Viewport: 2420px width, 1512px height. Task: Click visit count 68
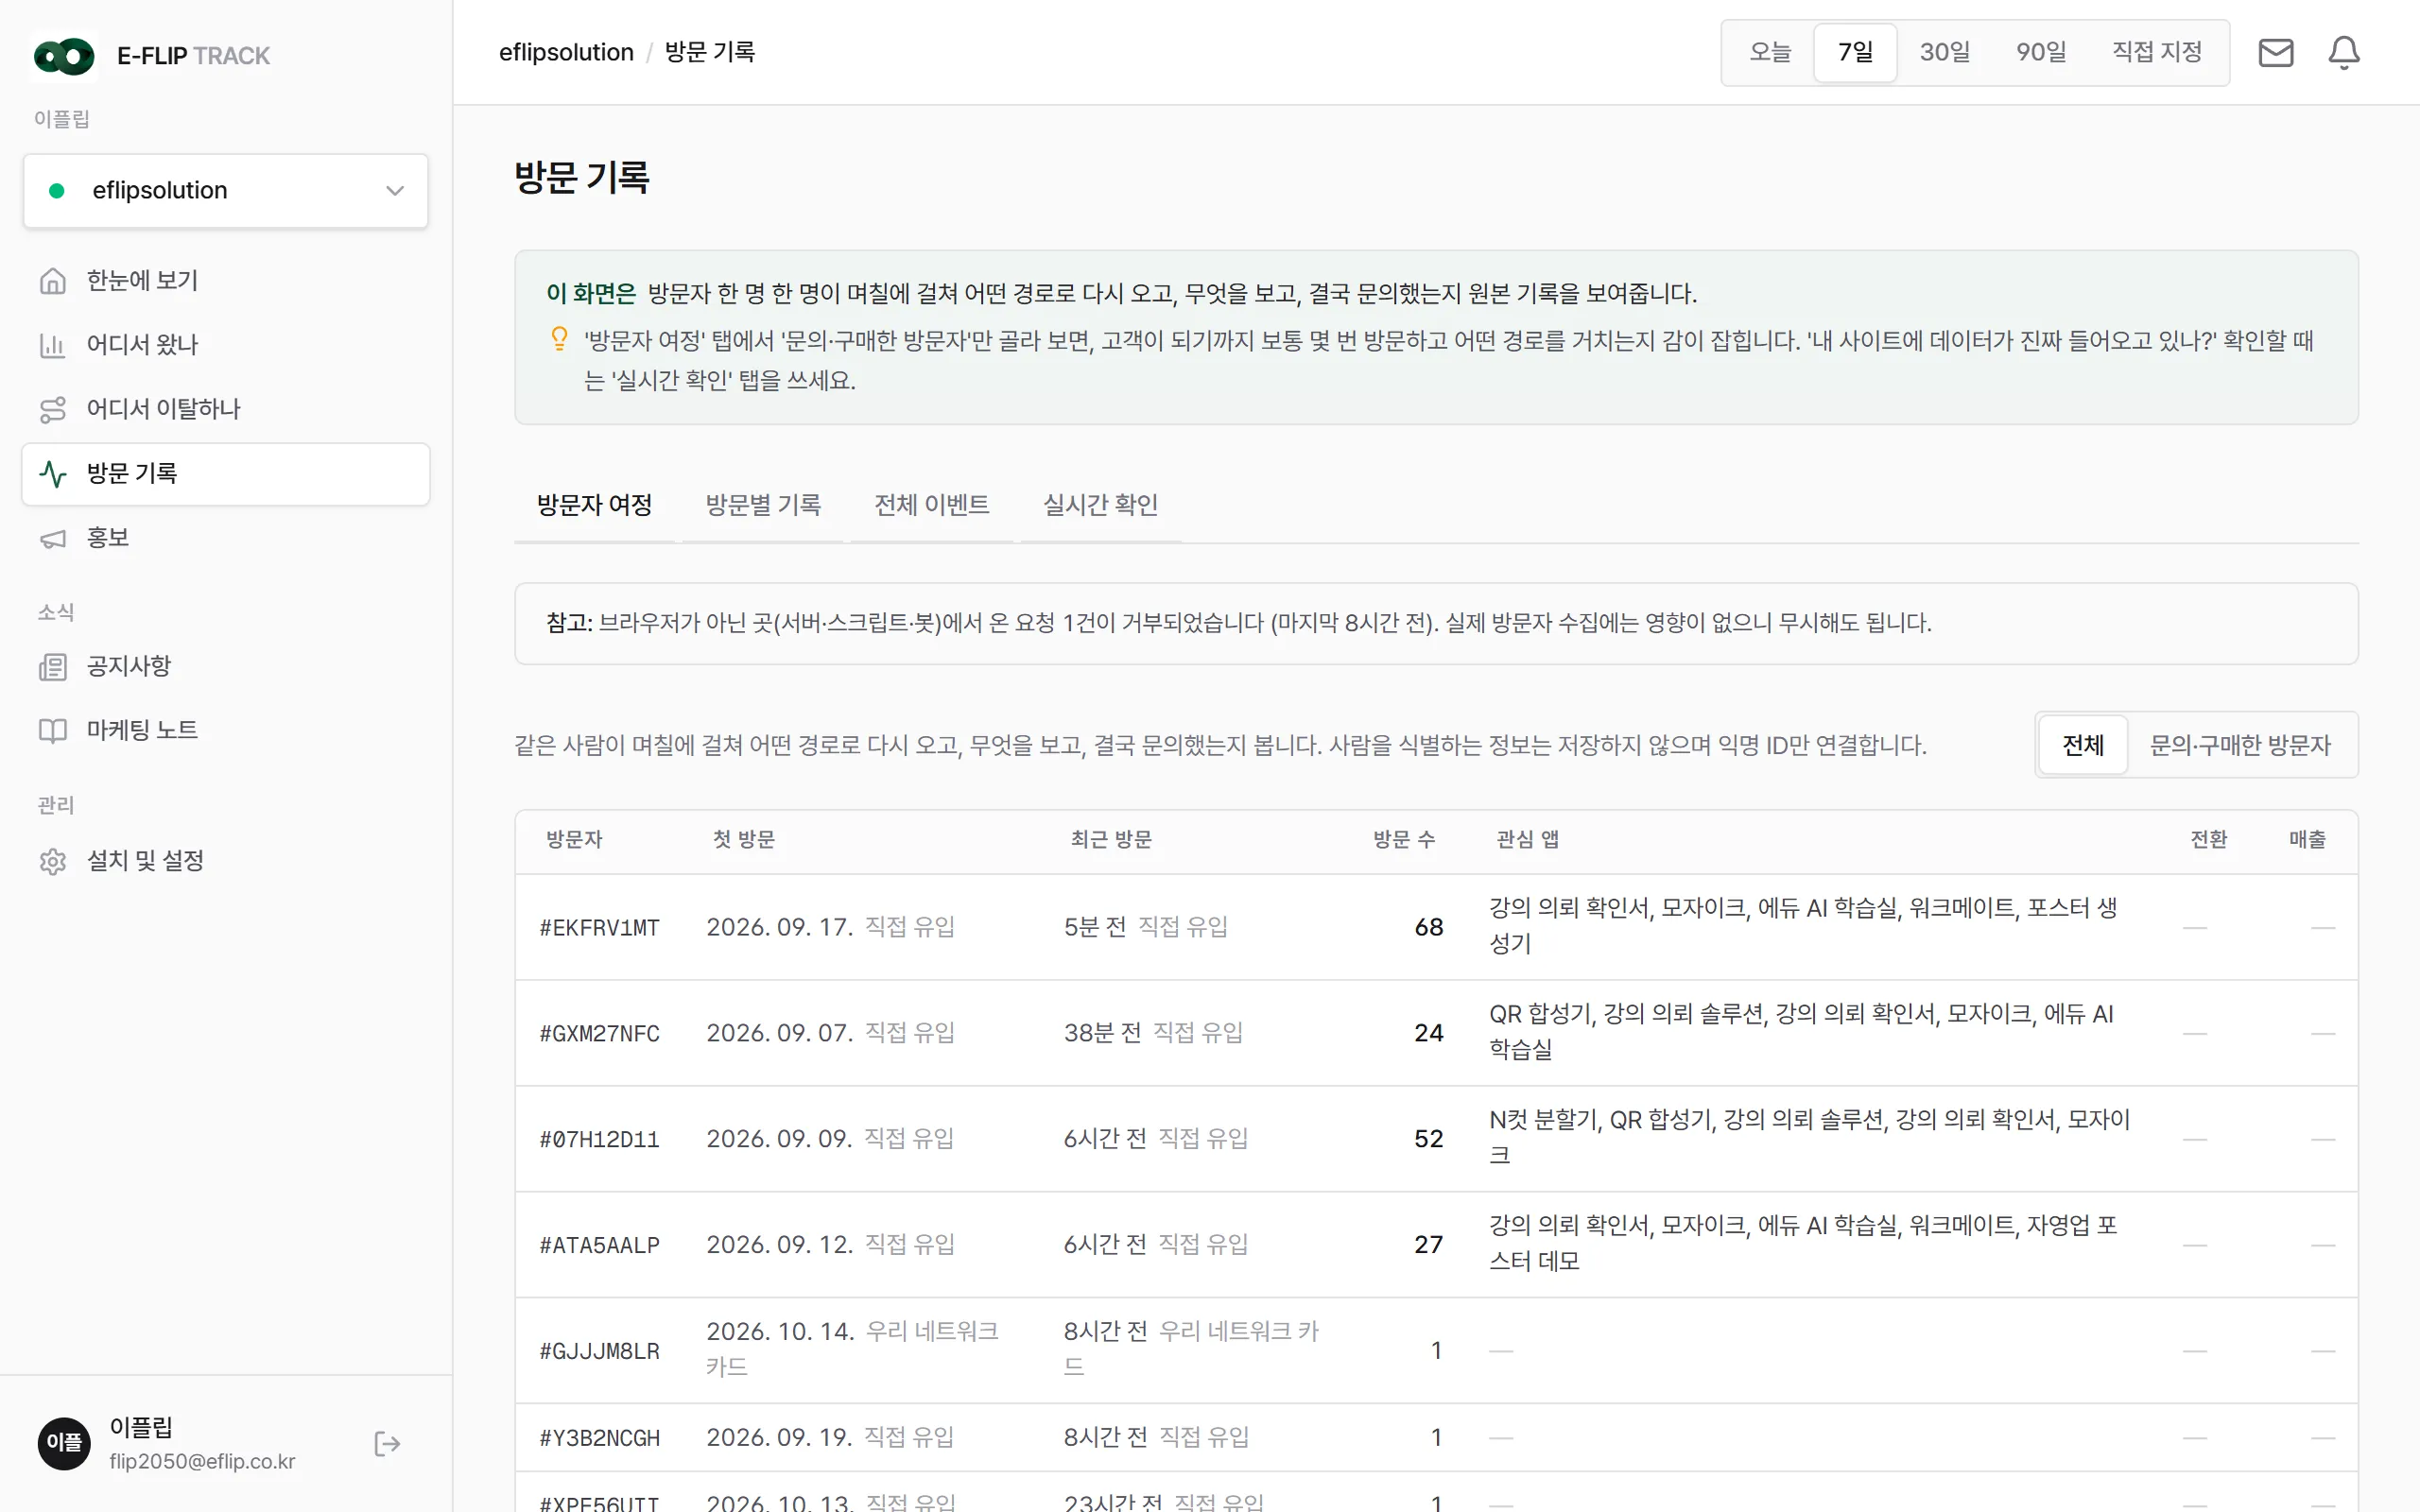1429,927
